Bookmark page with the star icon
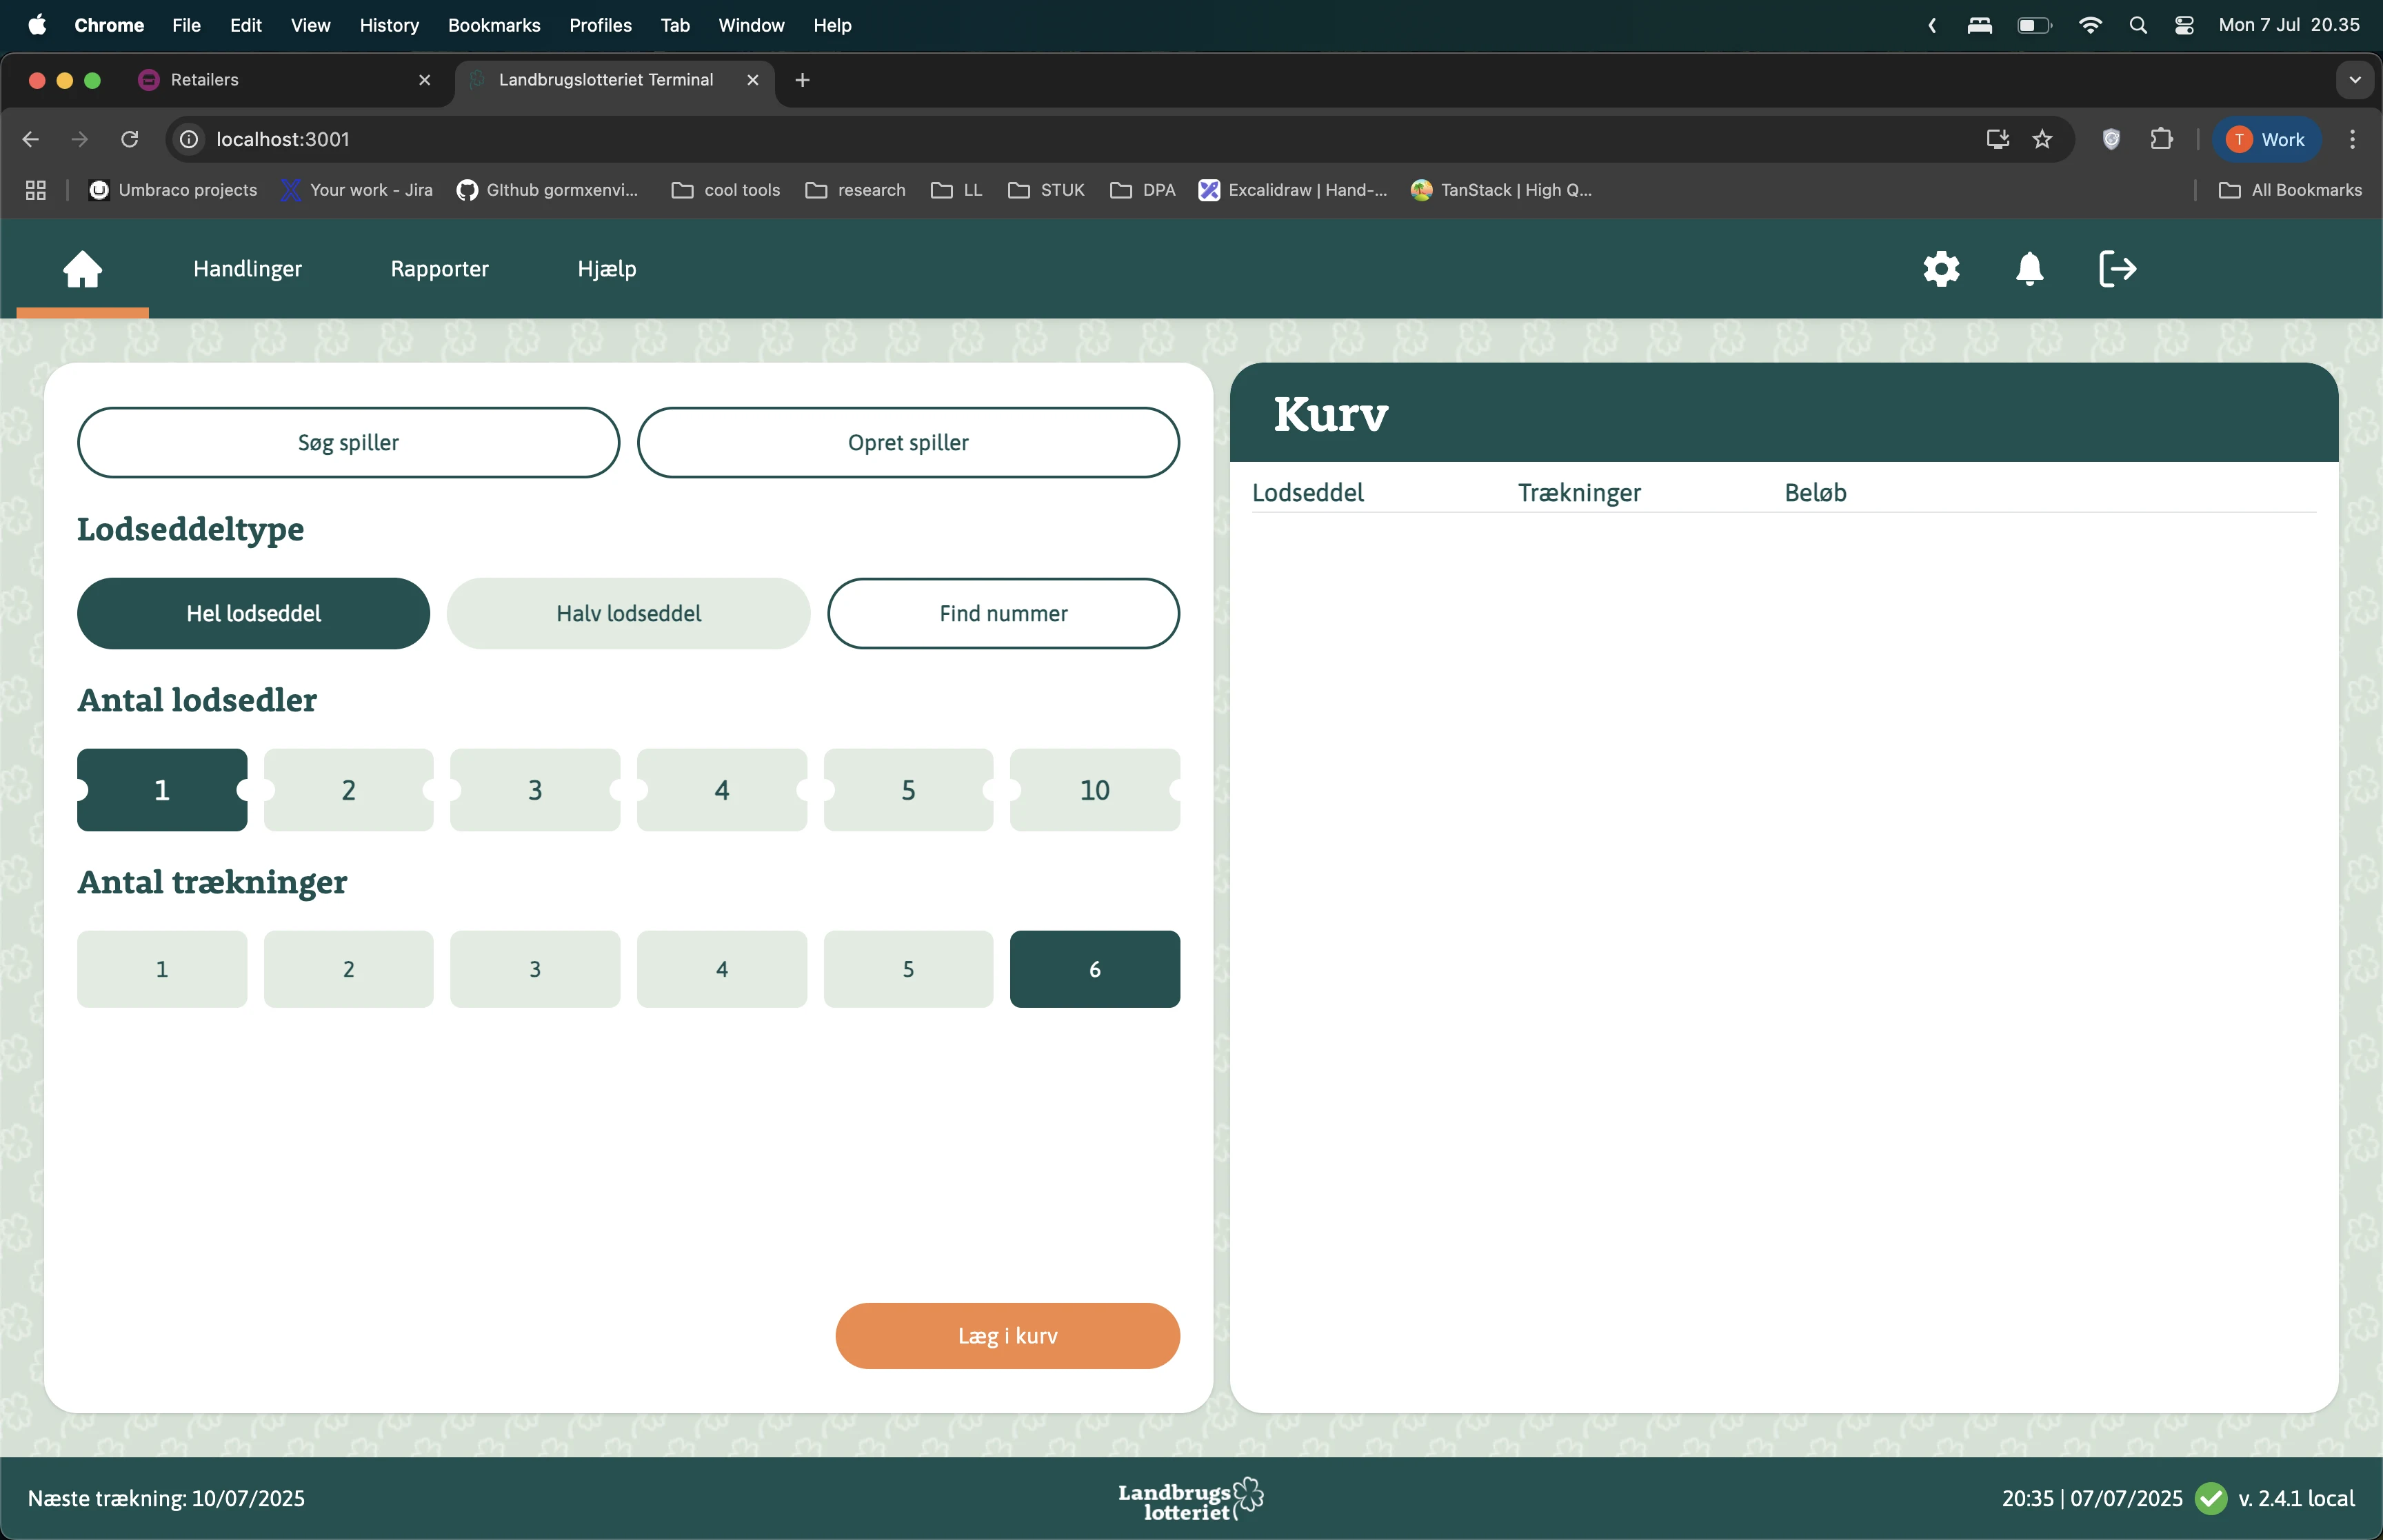This screenshot has width=2383, height=1540. coord(2042,139)
